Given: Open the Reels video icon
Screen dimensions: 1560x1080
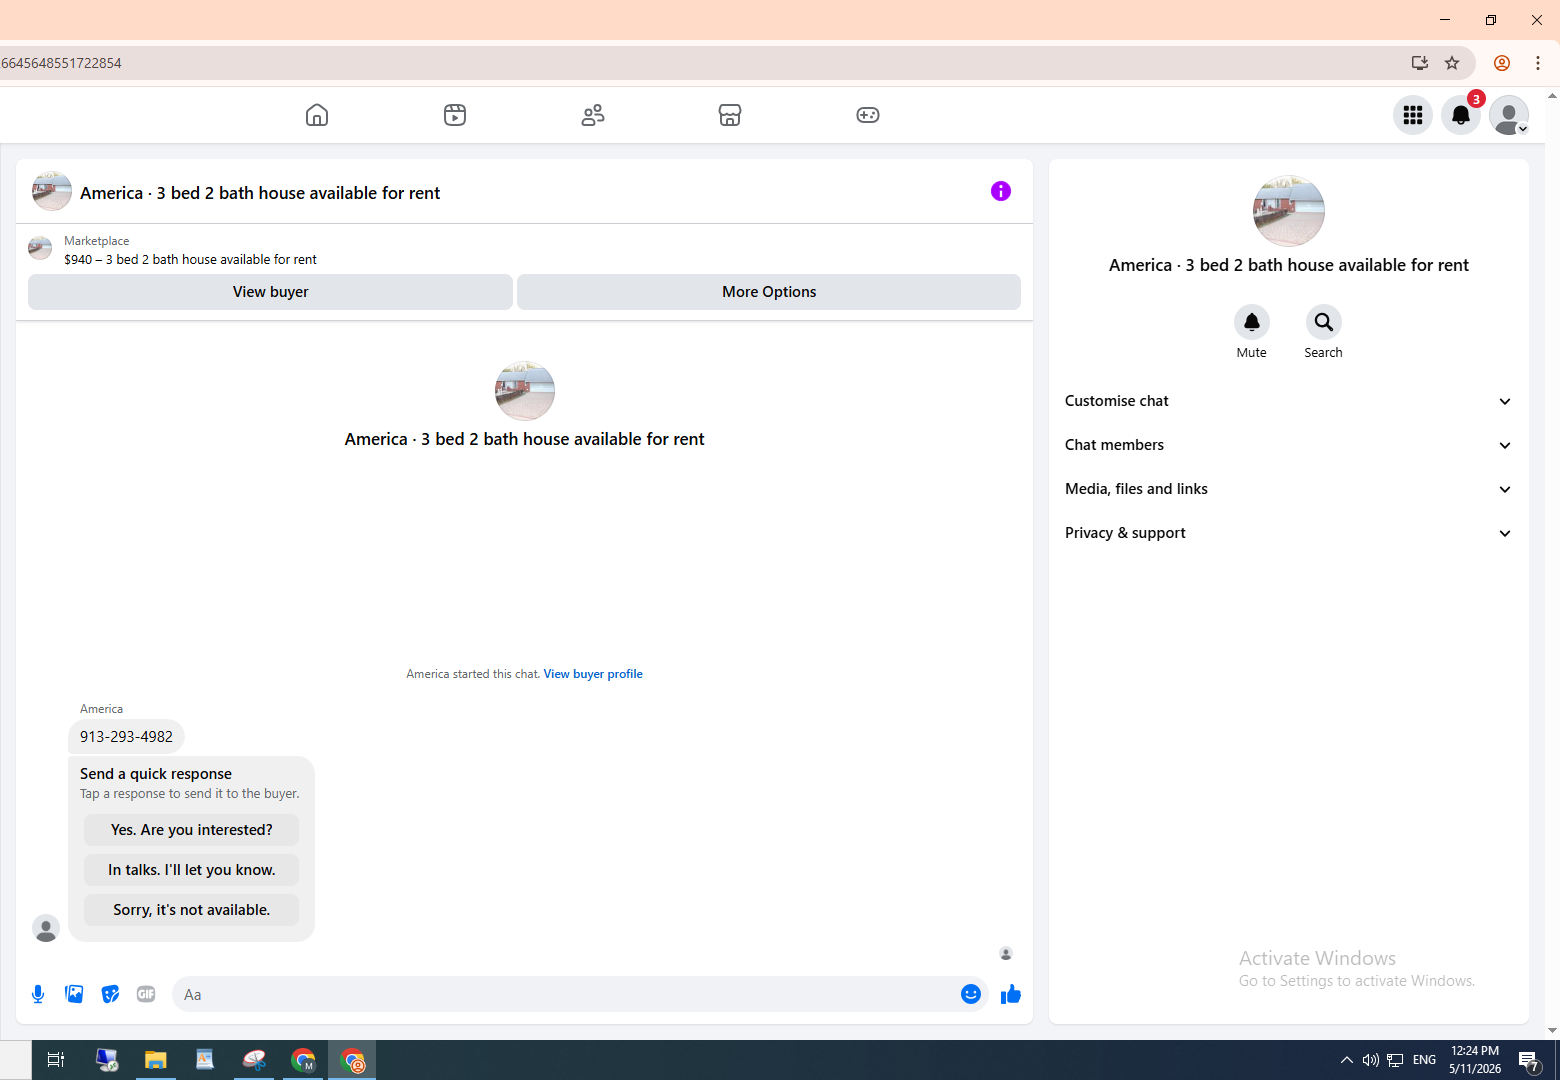Looking at the screenshot, I should coord(455,115).
